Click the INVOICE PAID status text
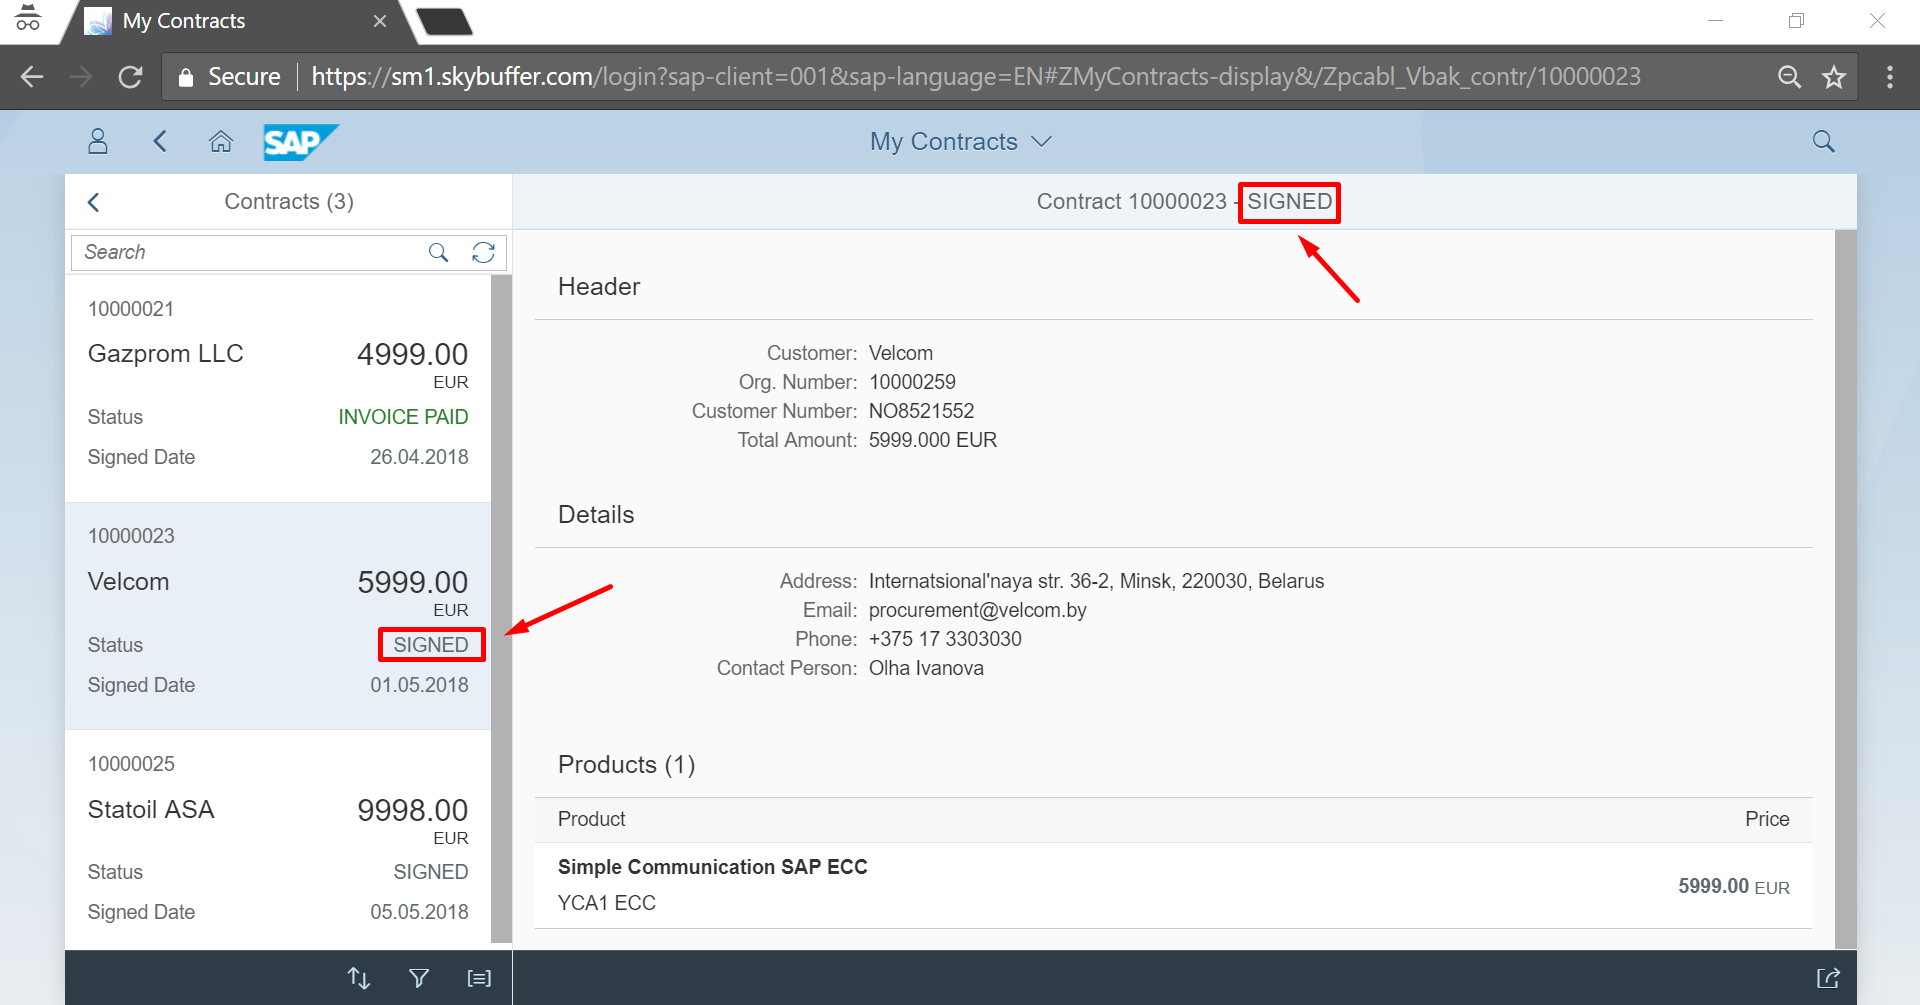The width and height of the screenshot is (1920, 1005). 403,417
